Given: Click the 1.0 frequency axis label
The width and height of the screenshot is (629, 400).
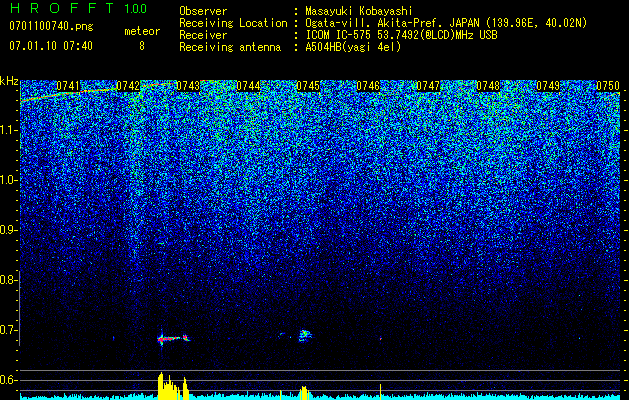Looking at the screenshot, I should [x=8, y=180].
